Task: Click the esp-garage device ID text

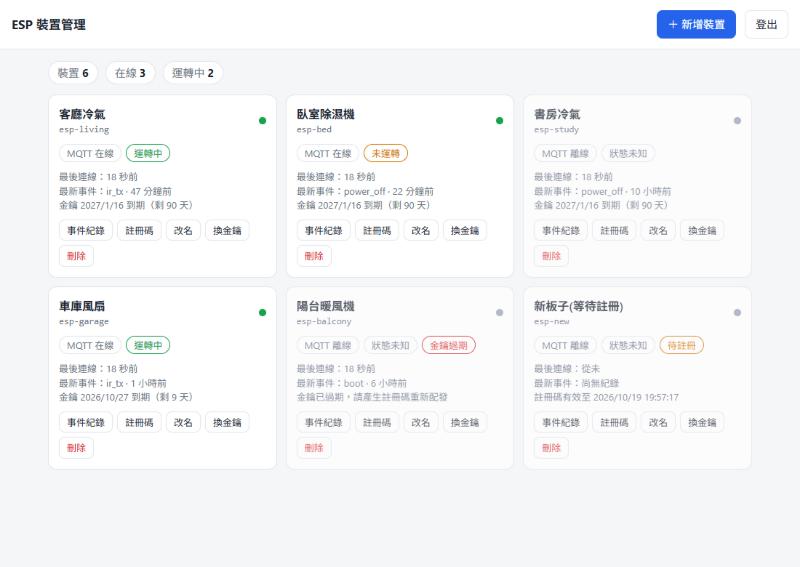Action: [84, 322]
